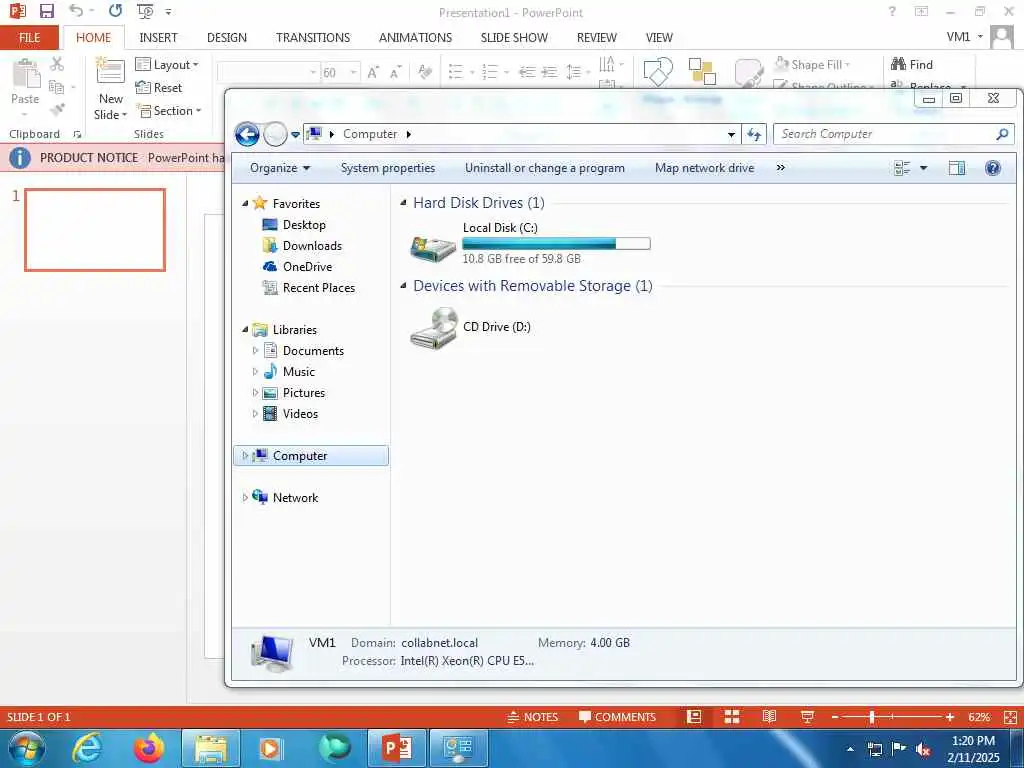This screenshot has width=1024, height=768.
Task: Open the Section dropdown
Action: (x=168, y=110)
